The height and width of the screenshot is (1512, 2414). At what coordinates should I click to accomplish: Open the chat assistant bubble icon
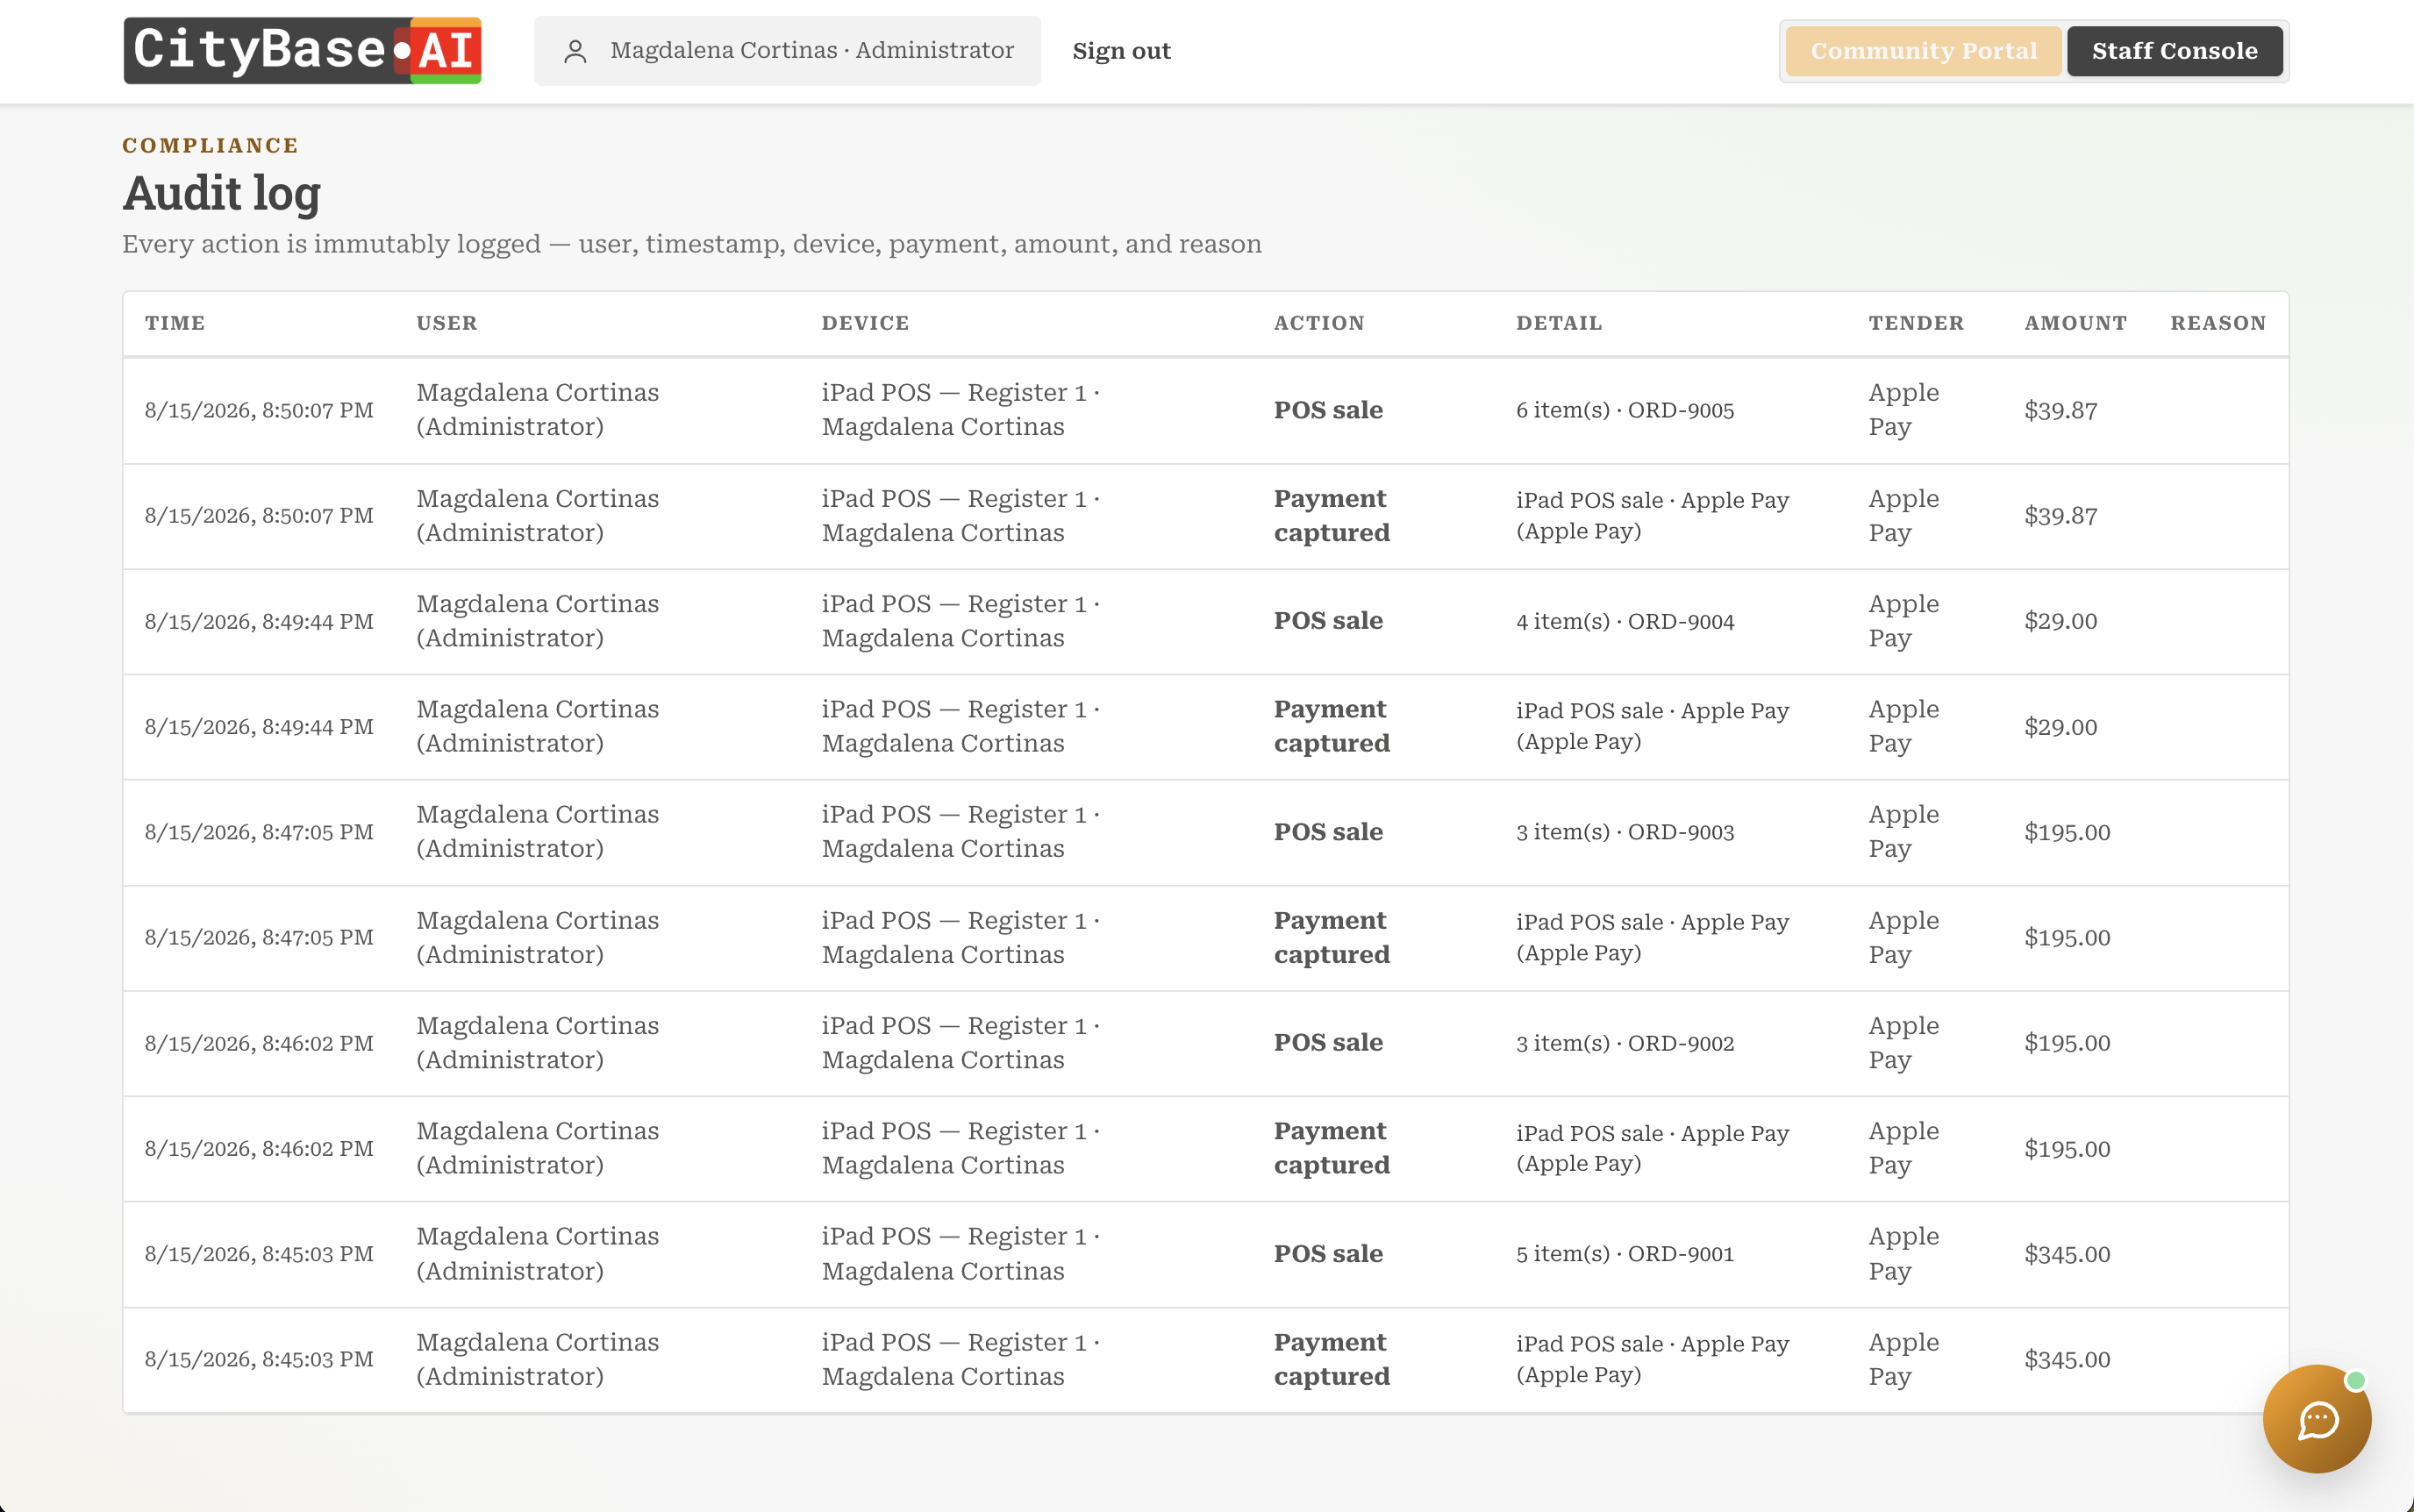(x=2316, y=1418)
